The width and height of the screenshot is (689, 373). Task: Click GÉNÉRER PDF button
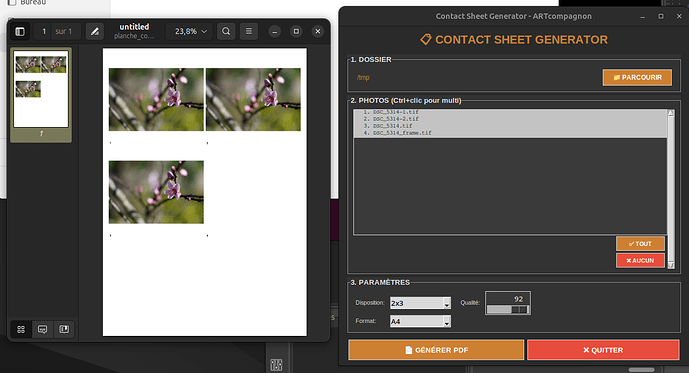coord(436,350)
